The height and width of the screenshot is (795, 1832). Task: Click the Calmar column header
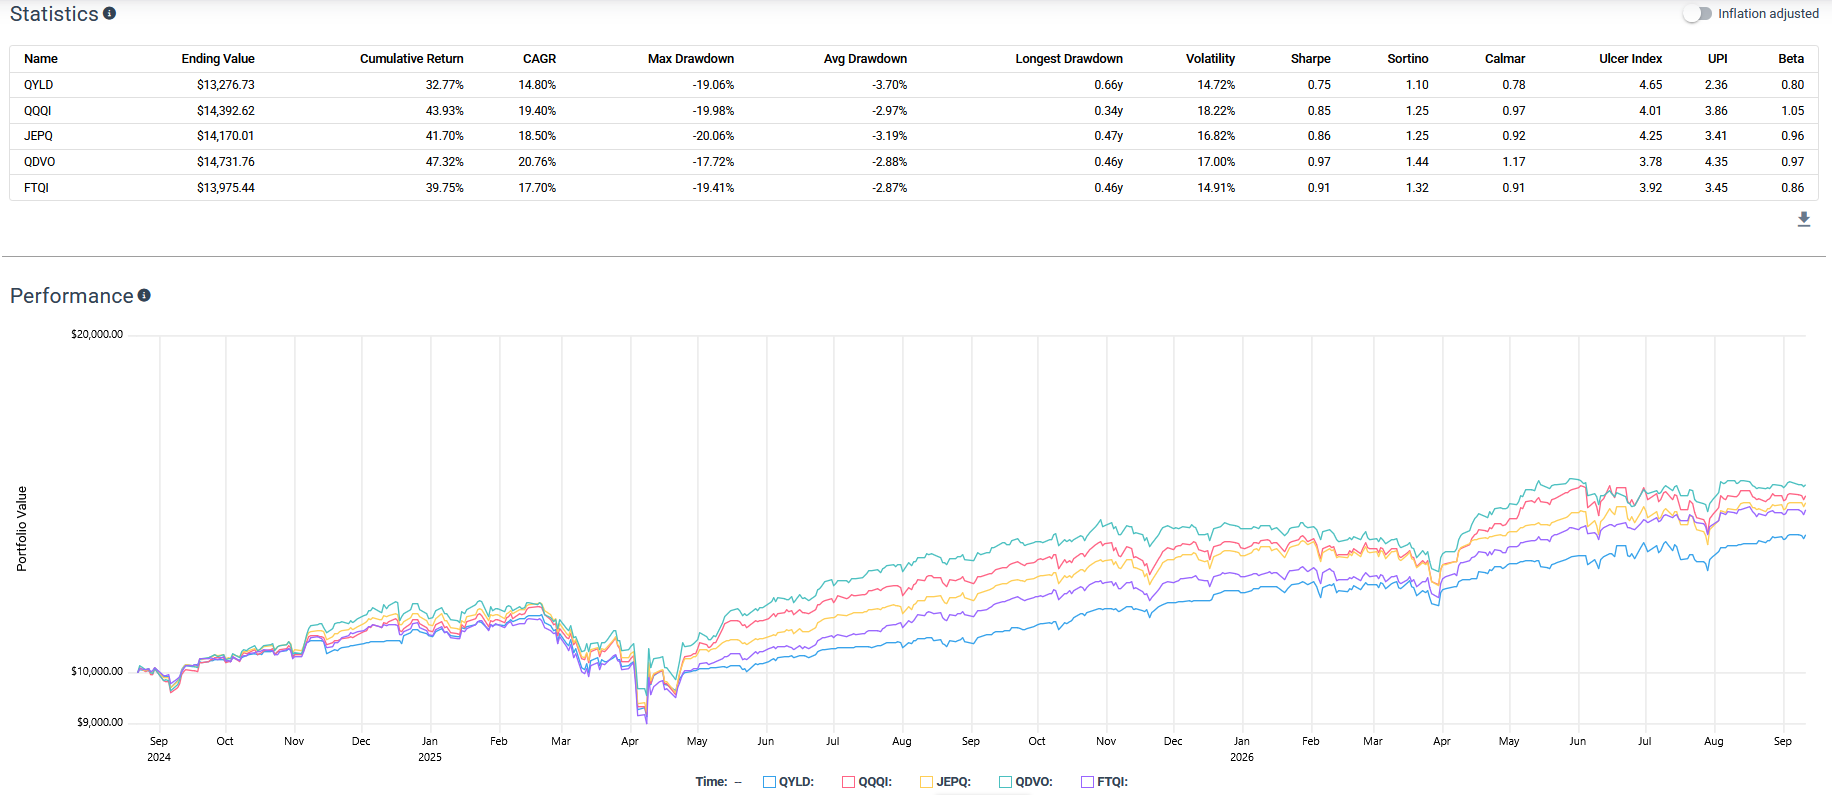(1505, 59)
